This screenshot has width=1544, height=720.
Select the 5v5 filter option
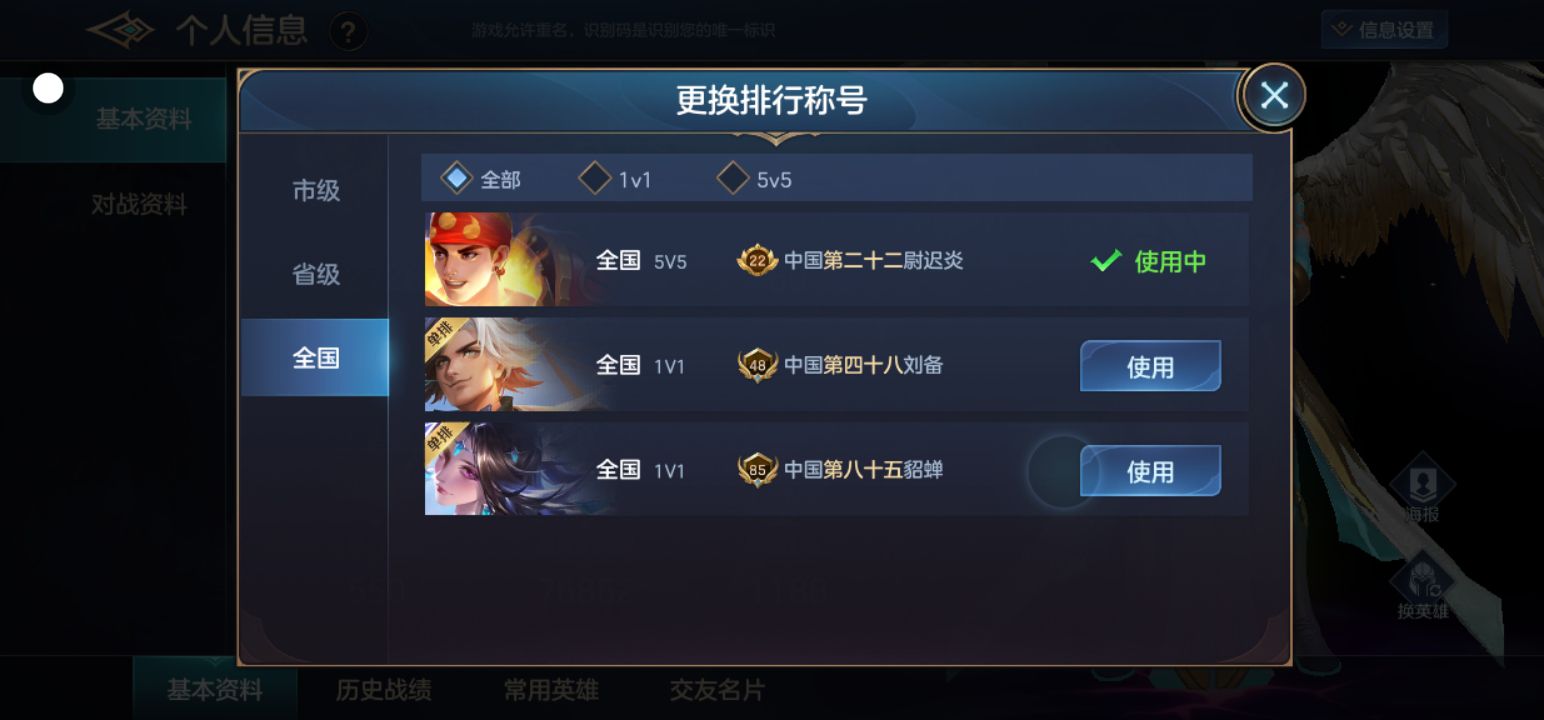755,179
